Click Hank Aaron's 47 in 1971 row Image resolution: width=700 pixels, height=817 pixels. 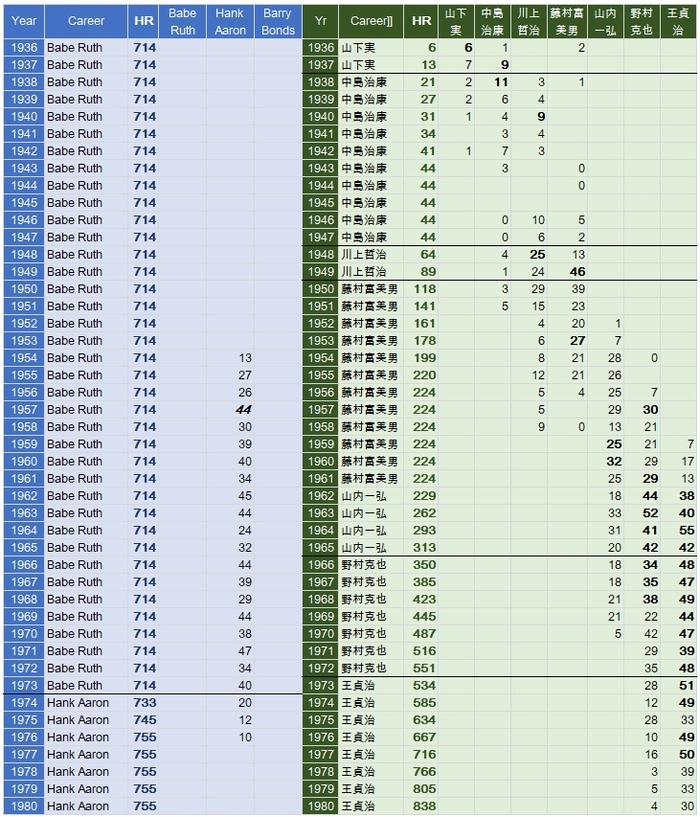tap(245, 651)
